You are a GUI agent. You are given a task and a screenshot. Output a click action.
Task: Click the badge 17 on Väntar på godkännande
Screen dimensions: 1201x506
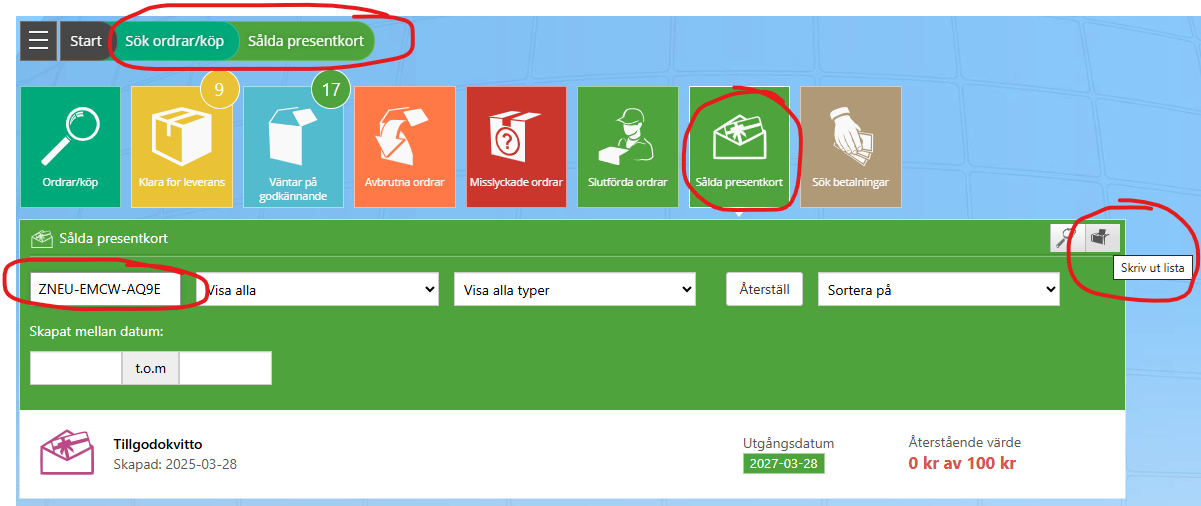tap(331, 90)
